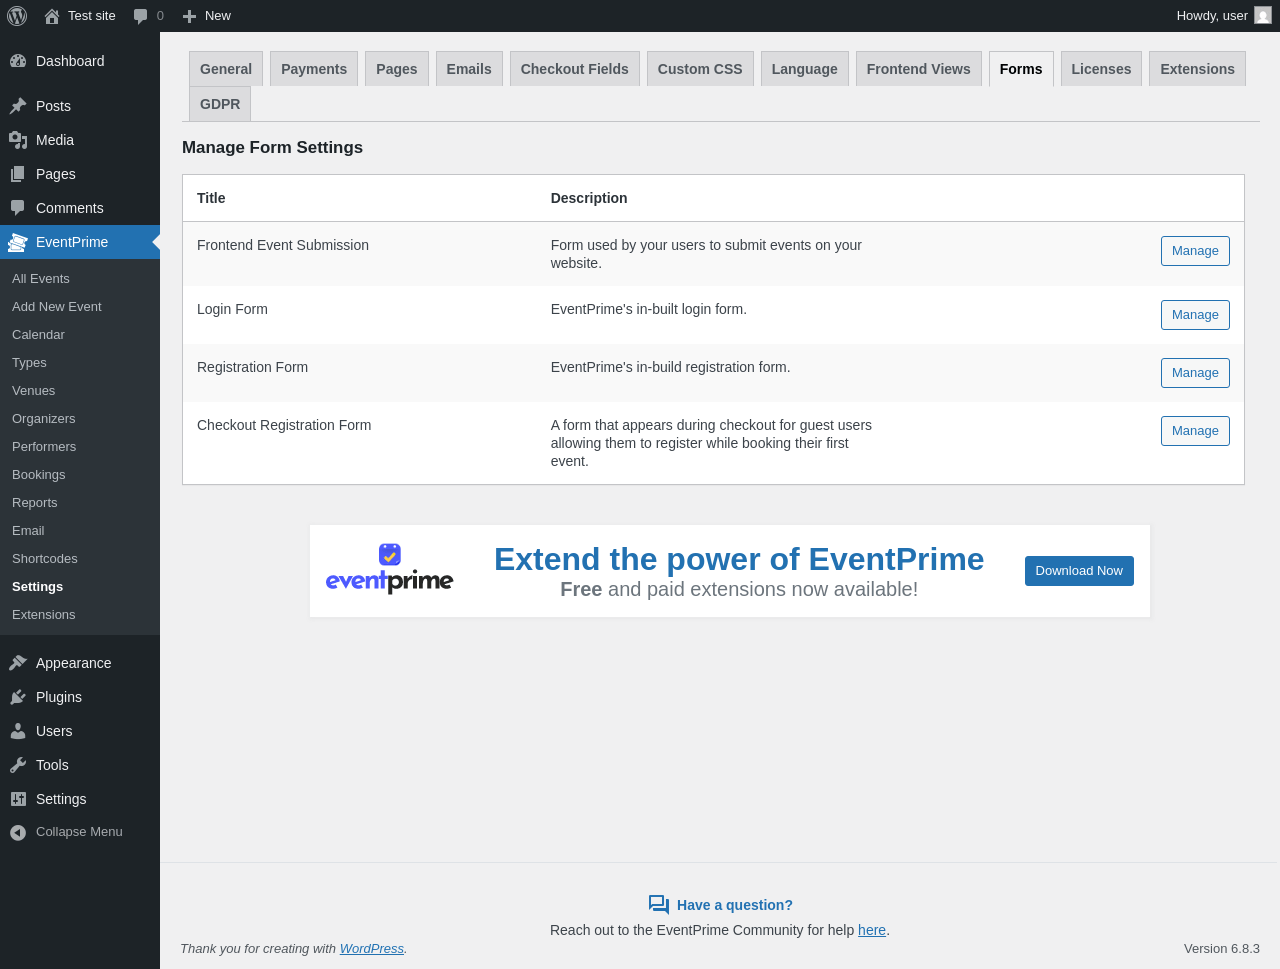This screenshot has height=969, width=1280.
Task: Click the Test site home icon
Action: [x=52, y=16]
